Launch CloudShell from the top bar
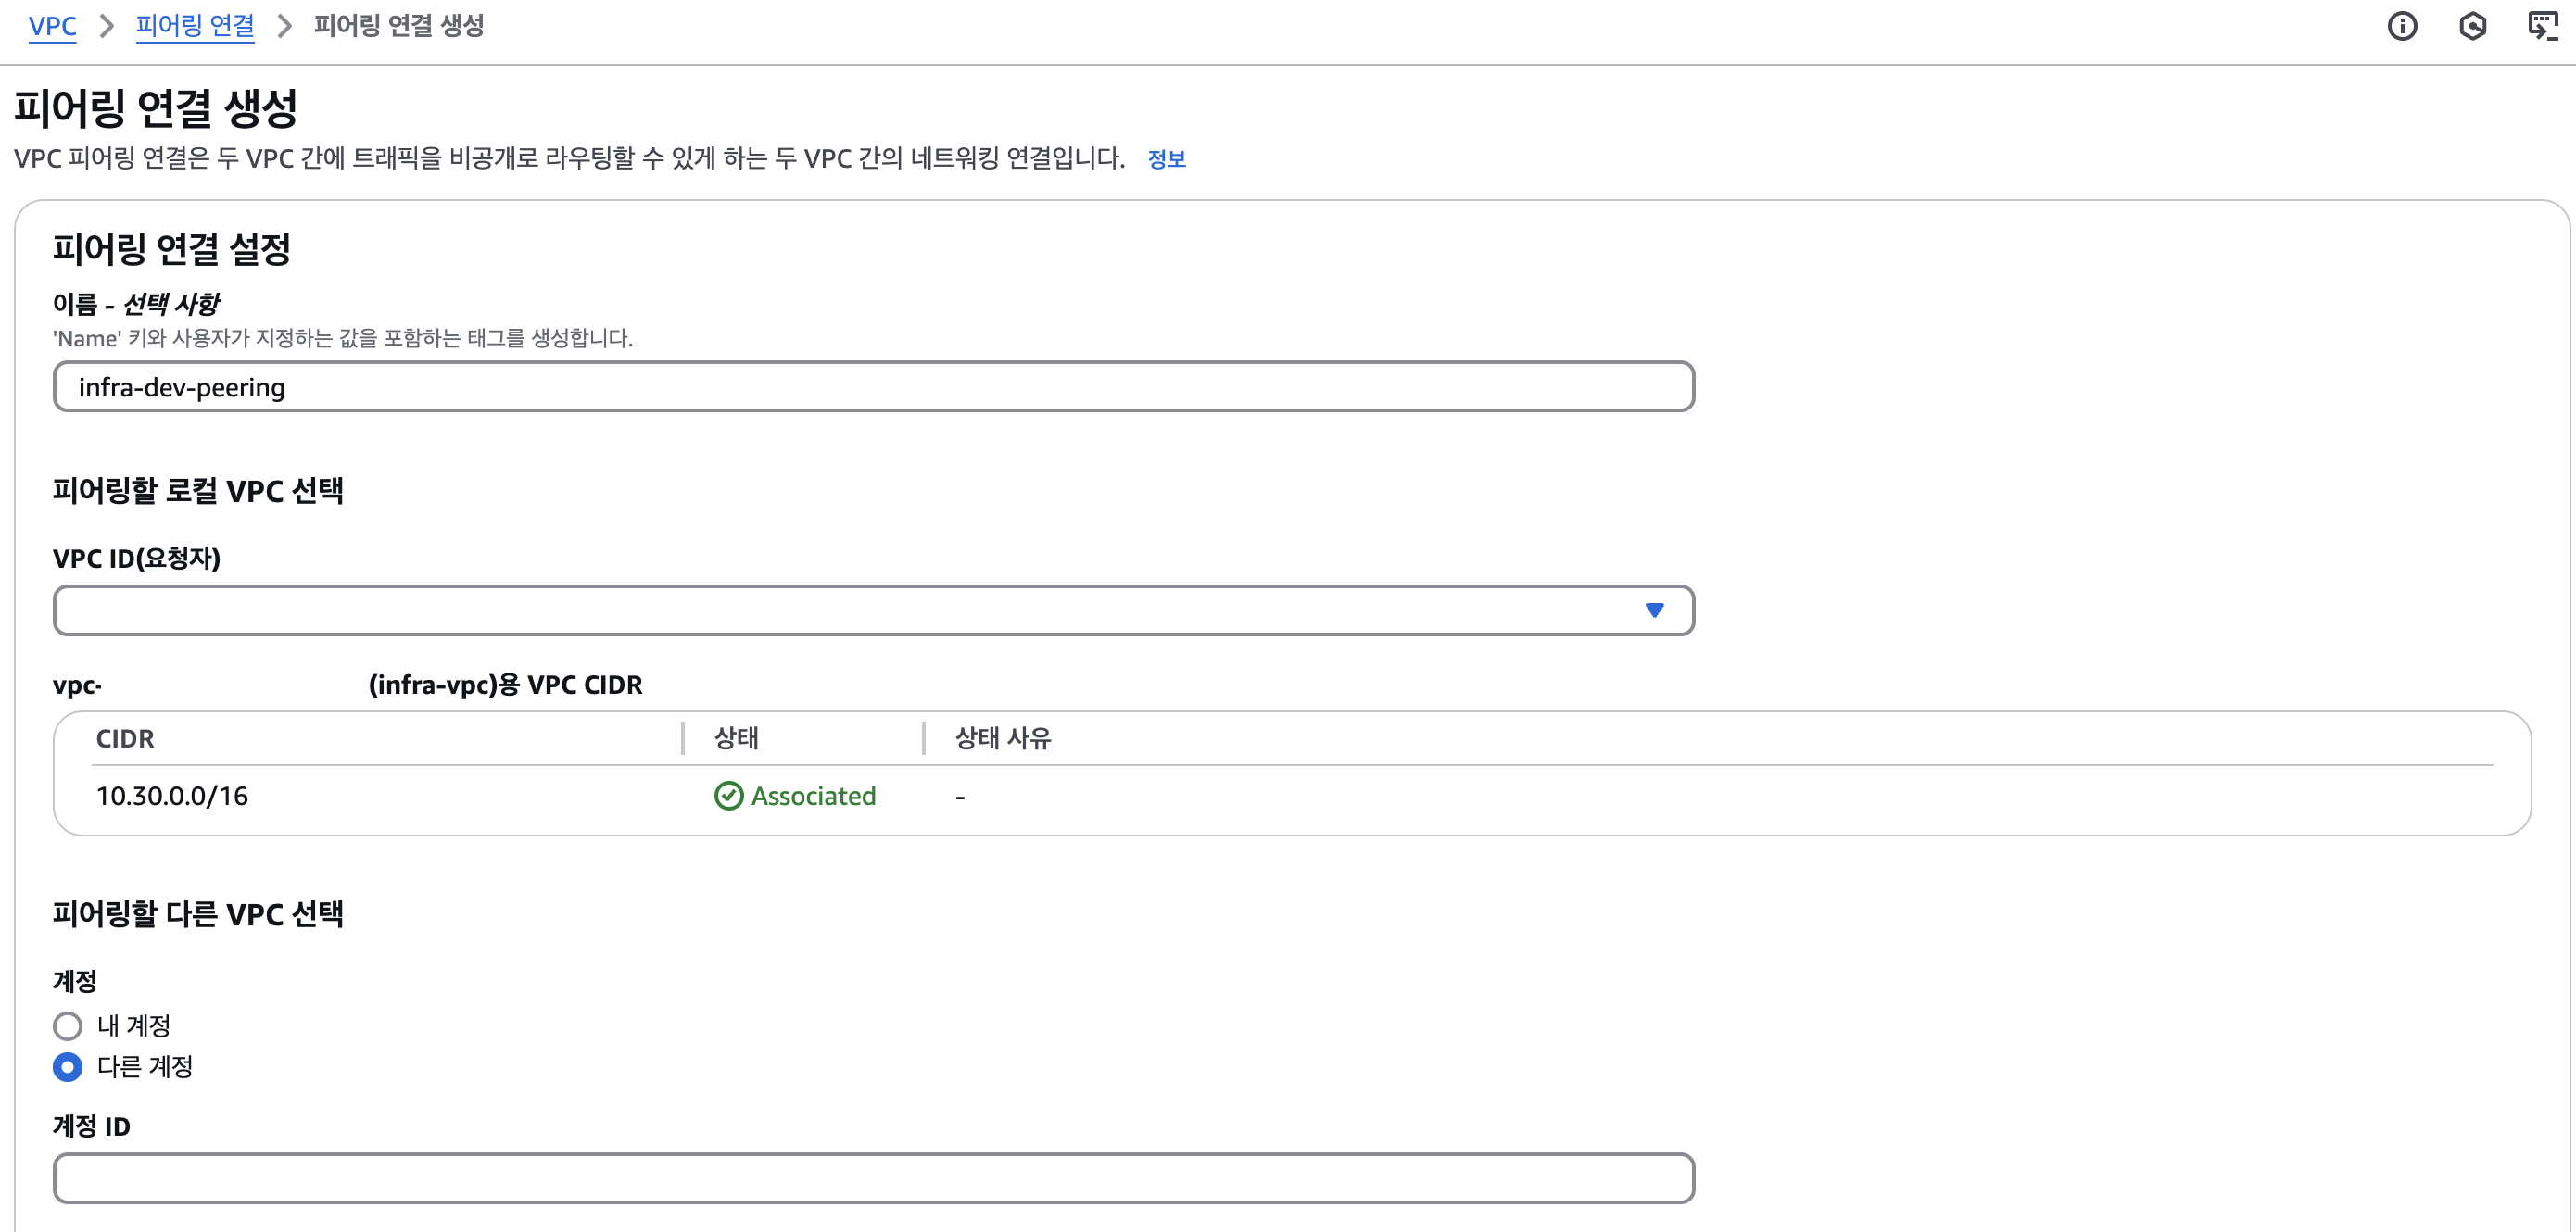The width and height of the screenshot is (2576, 1232). click(2542, 26)
